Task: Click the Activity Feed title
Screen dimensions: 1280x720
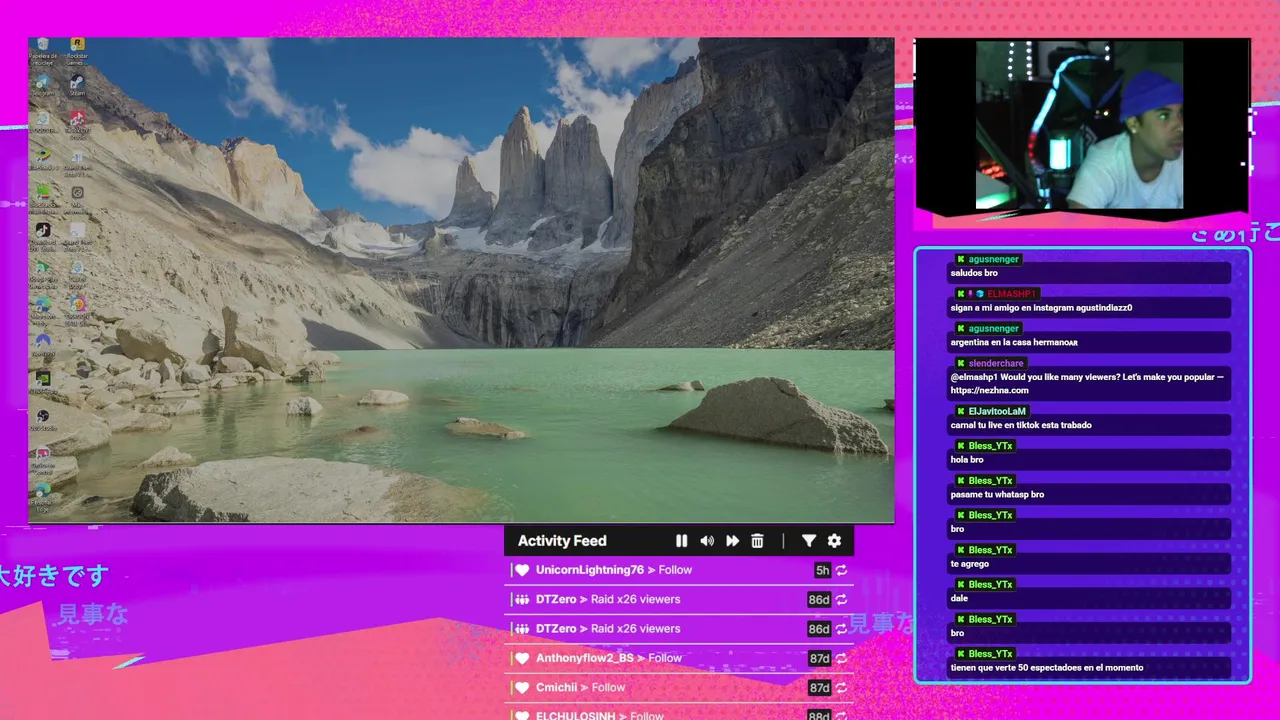Action: coord(562,541)
